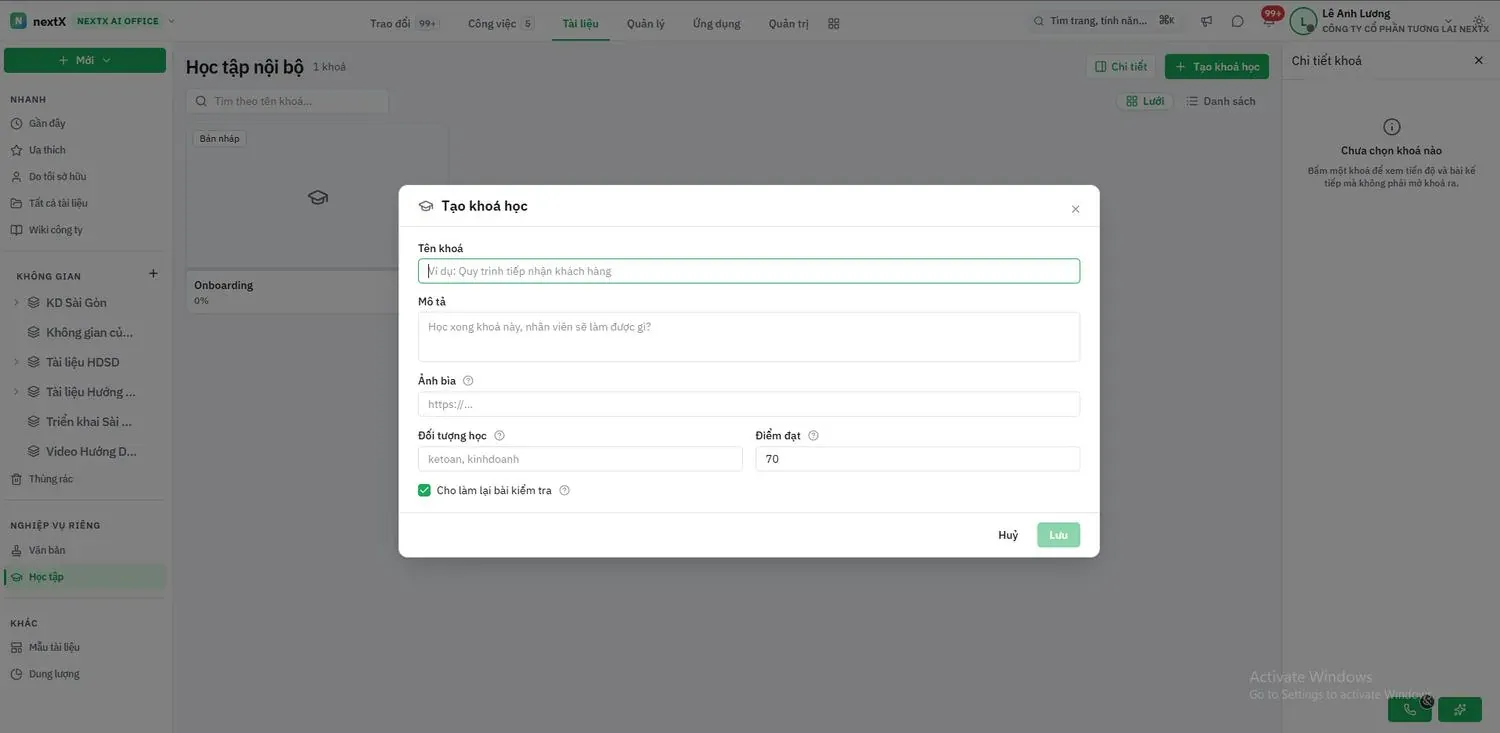
Task: Open the notification bell with 99+ badge
Action: tap(1269, 21)
